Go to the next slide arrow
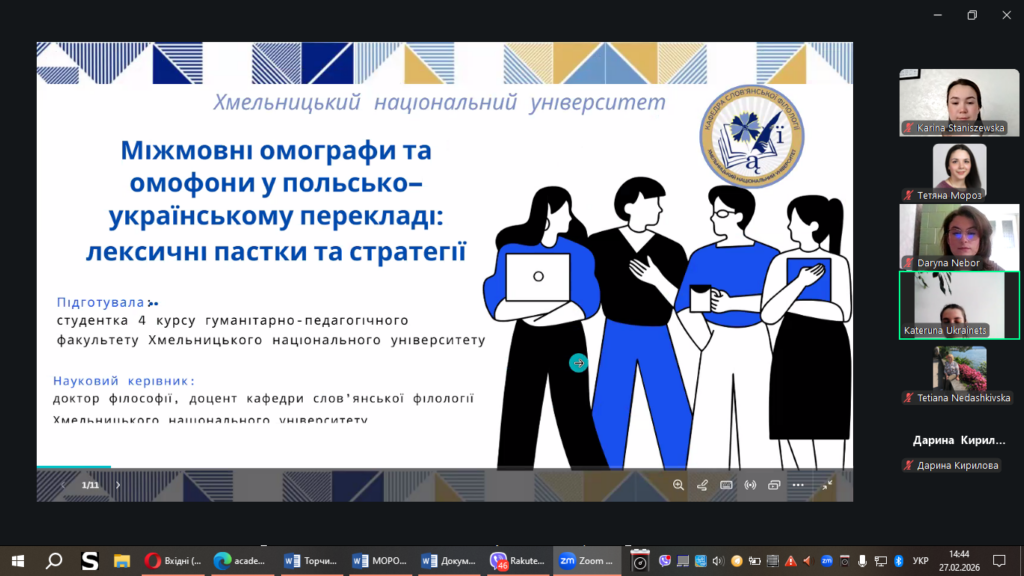 click(118, 485)
